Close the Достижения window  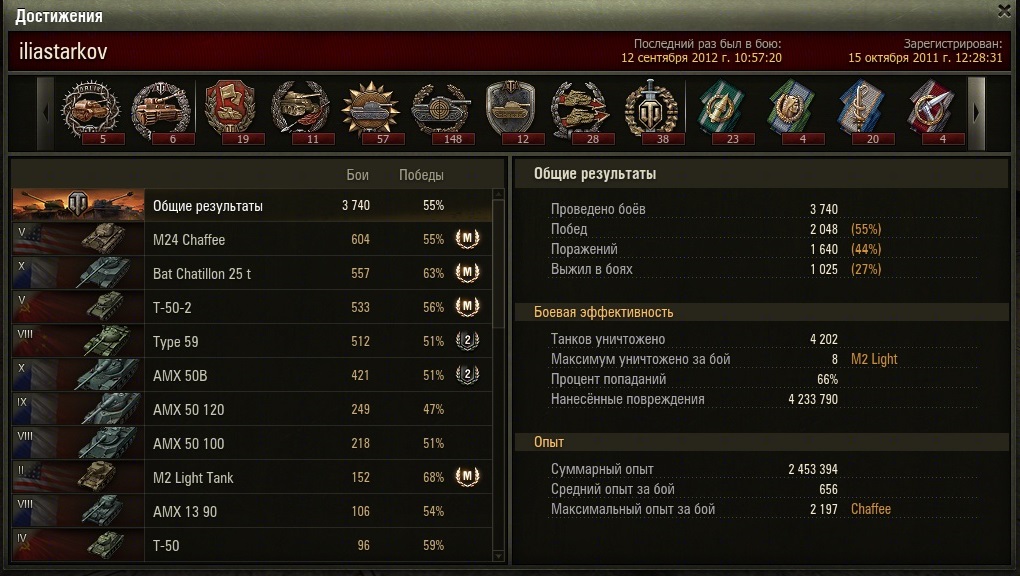1003,11
